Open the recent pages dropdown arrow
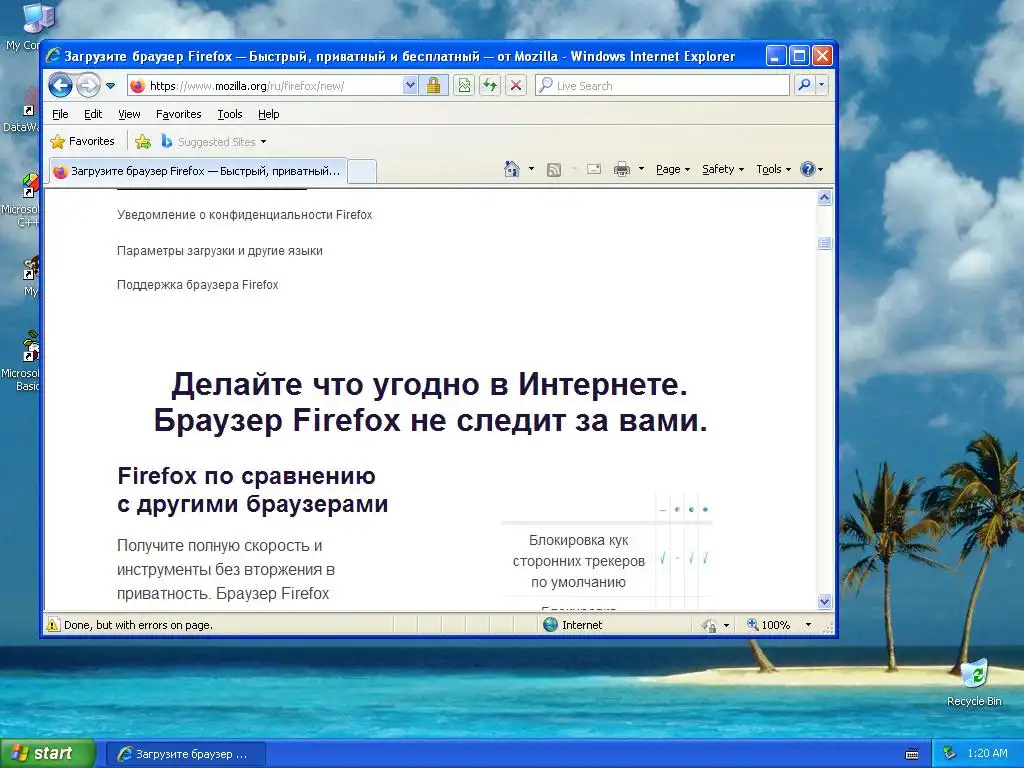 110,86
